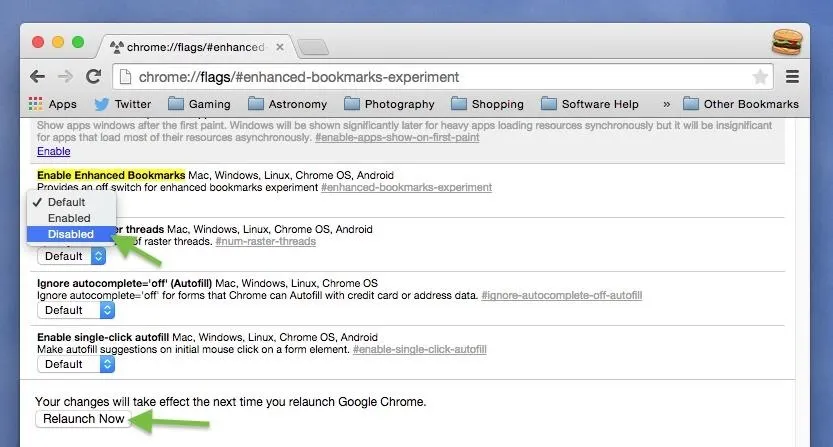
Task: Click the Relaunch Now button
Action: [x=83, y=418]
